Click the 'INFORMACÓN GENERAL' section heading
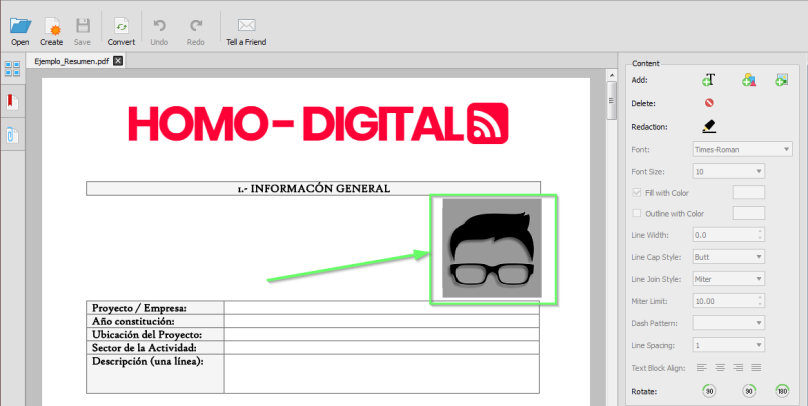The width and height of the screenshot is (808, 406). 320,189
